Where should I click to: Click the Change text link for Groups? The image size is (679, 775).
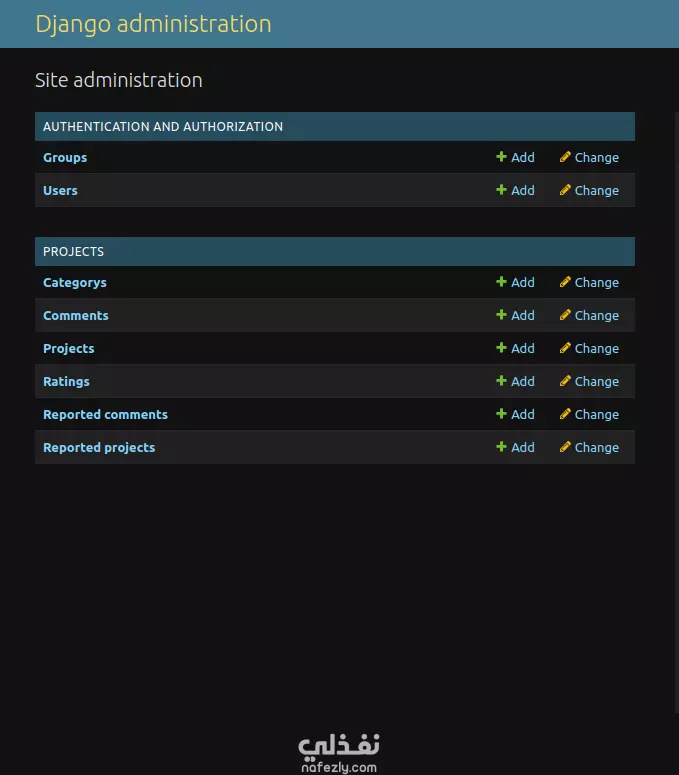click(x=596, y=158)
